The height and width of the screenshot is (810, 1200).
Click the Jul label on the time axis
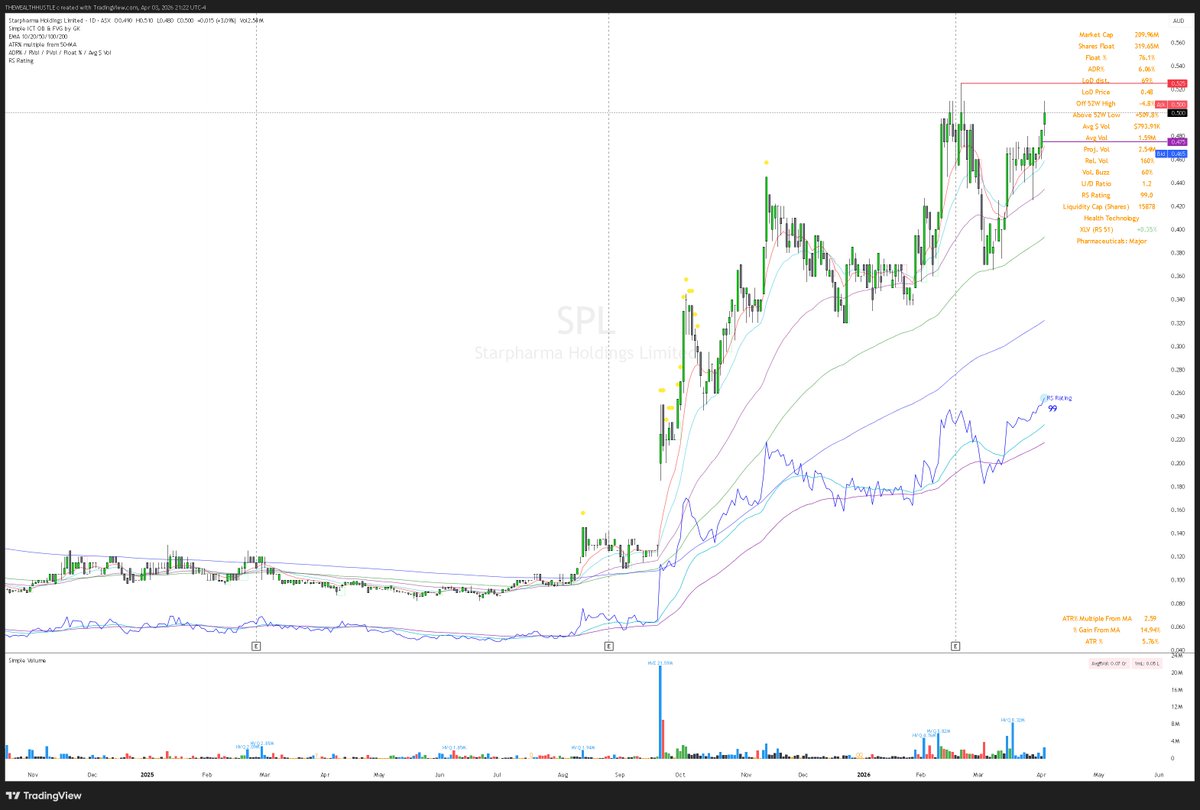(x=499, y=775)
